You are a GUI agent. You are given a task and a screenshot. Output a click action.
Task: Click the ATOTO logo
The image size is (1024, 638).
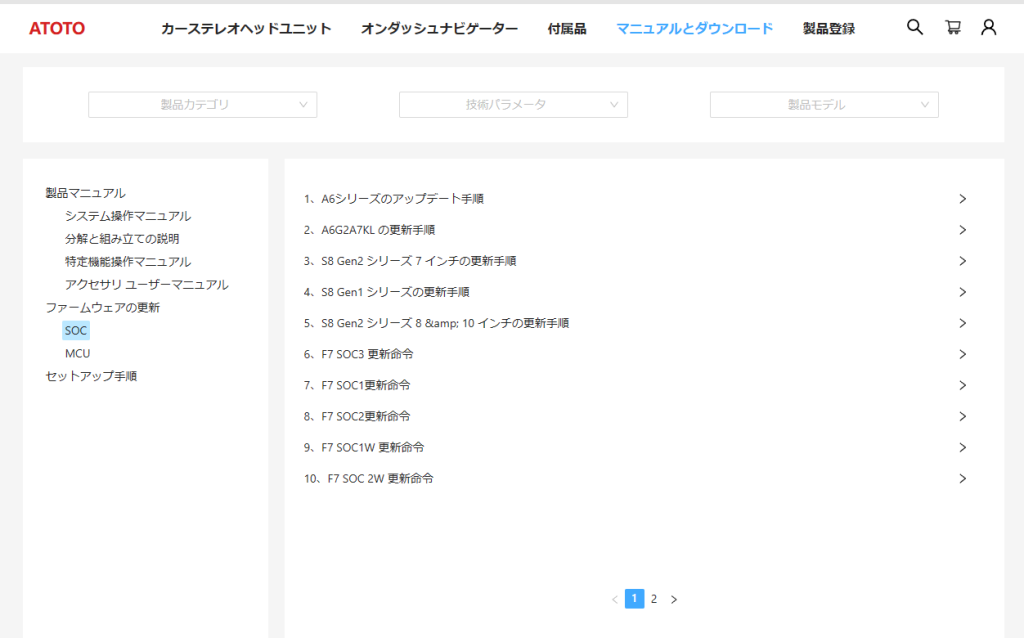click(x=57, y=28)
